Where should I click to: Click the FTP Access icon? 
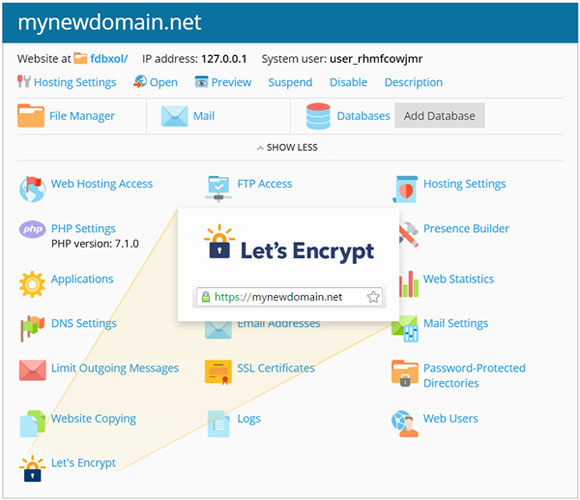pyautogui.click(x=218, y=189)
